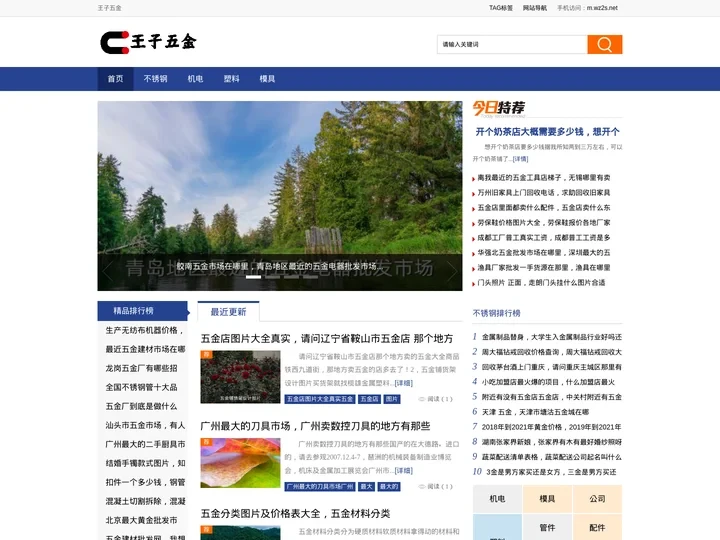Click the search keyword input field
The width and height of the screenshot is (720, 540).
tap(512, 45)
